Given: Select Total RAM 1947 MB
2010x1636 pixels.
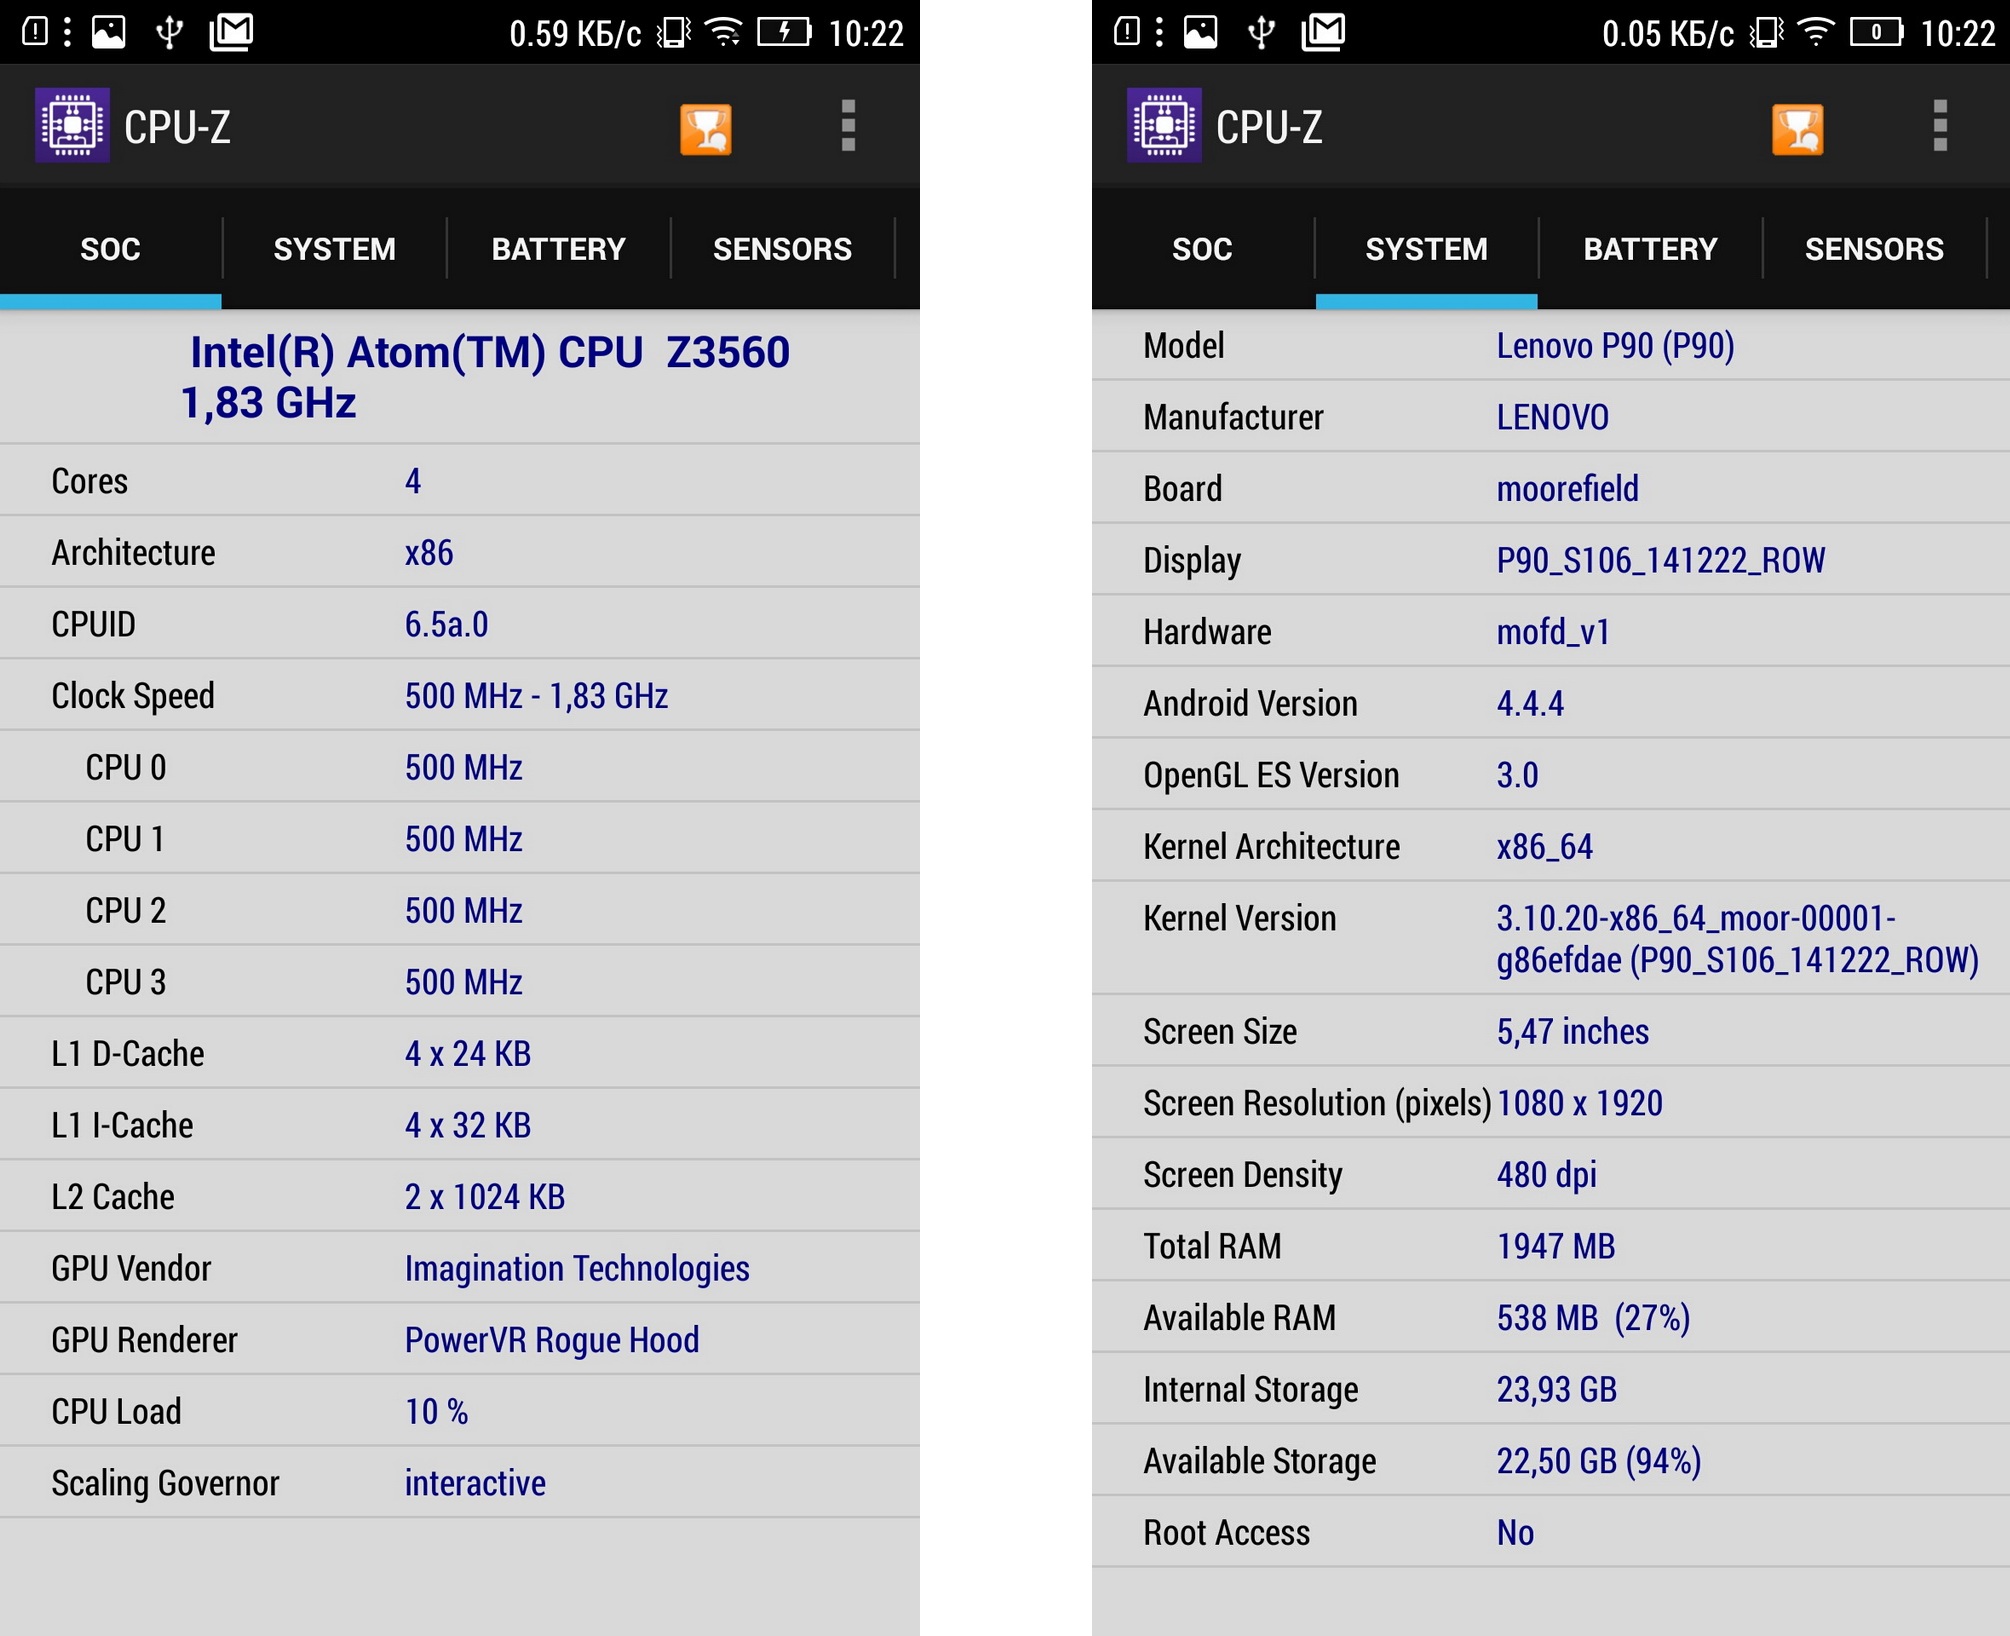Looking at the screenshot, I should [x=1555, y=1247].
